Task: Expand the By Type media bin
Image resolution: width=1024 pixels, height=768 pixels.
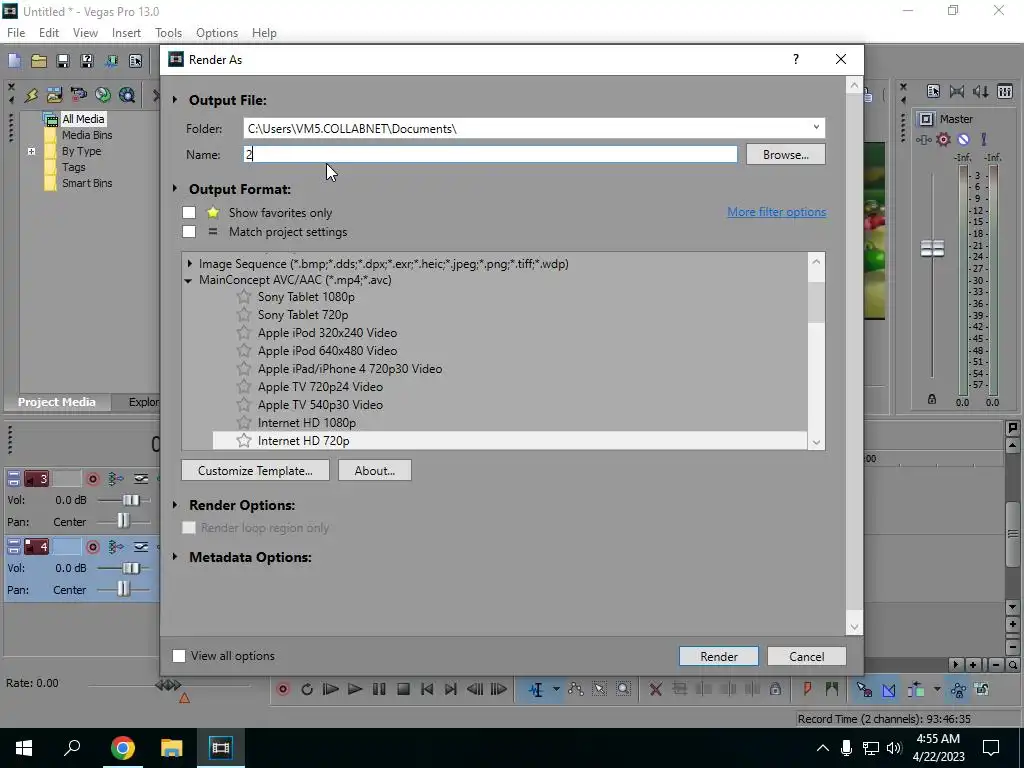Action: point(31,152)
